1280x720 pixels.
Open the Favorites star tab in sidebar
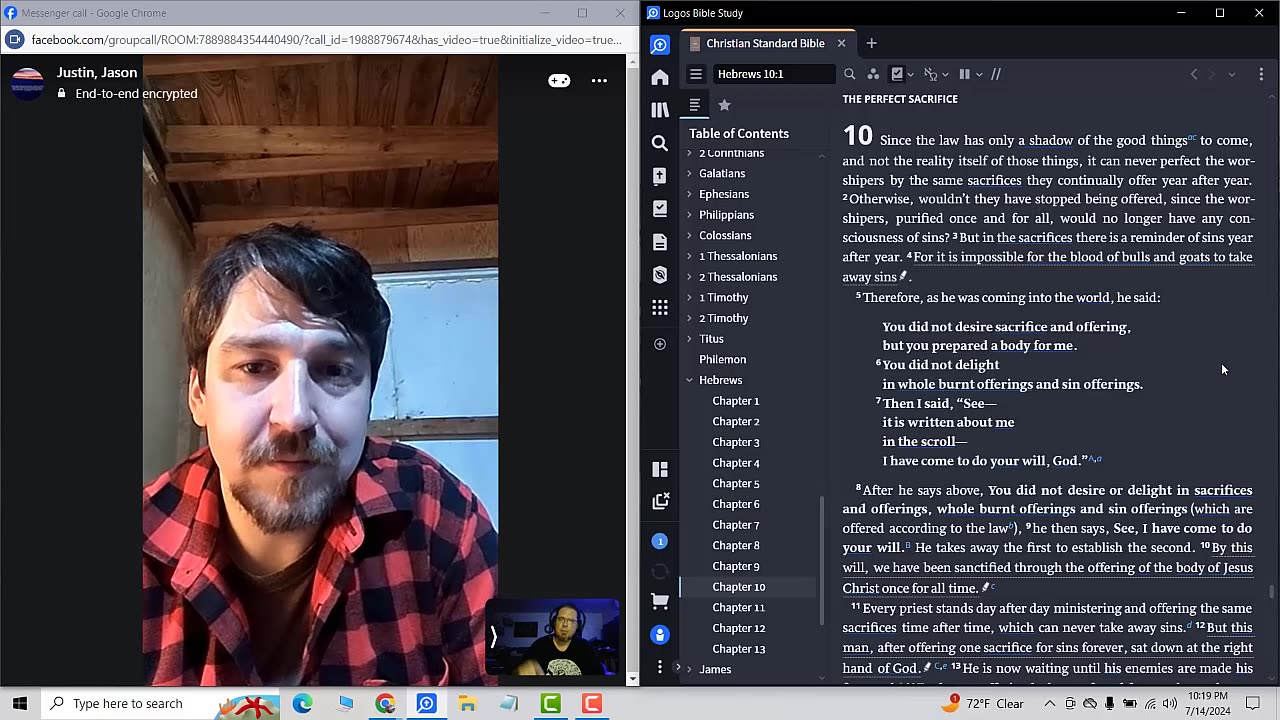coord(725,105)
